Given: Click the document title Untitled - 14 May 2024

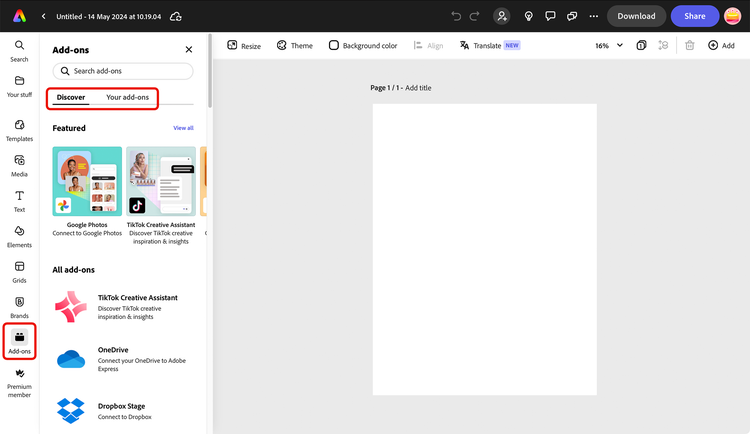Looking at the screenshot, I should 109,16.
